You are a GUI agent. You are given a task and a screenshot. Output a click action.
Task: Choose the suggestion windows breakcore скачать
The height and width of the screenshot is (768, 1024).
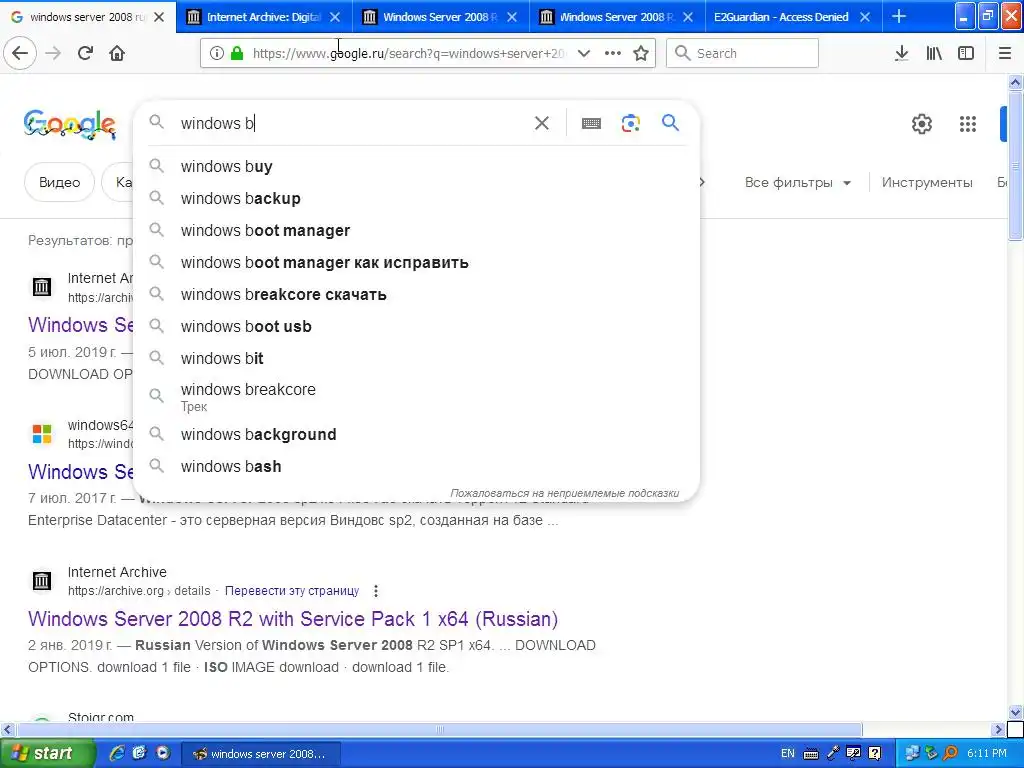pos(416,295)
